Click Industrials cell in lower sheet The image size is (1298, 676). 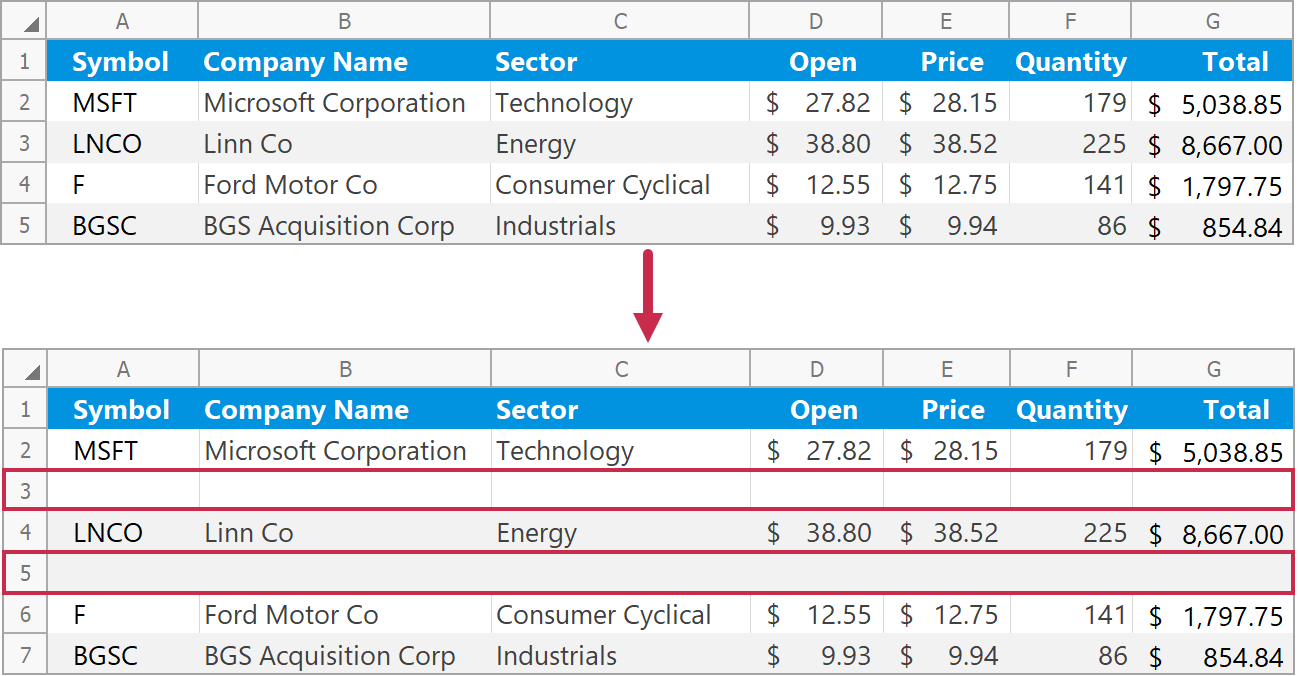click(x=556, y=656)
